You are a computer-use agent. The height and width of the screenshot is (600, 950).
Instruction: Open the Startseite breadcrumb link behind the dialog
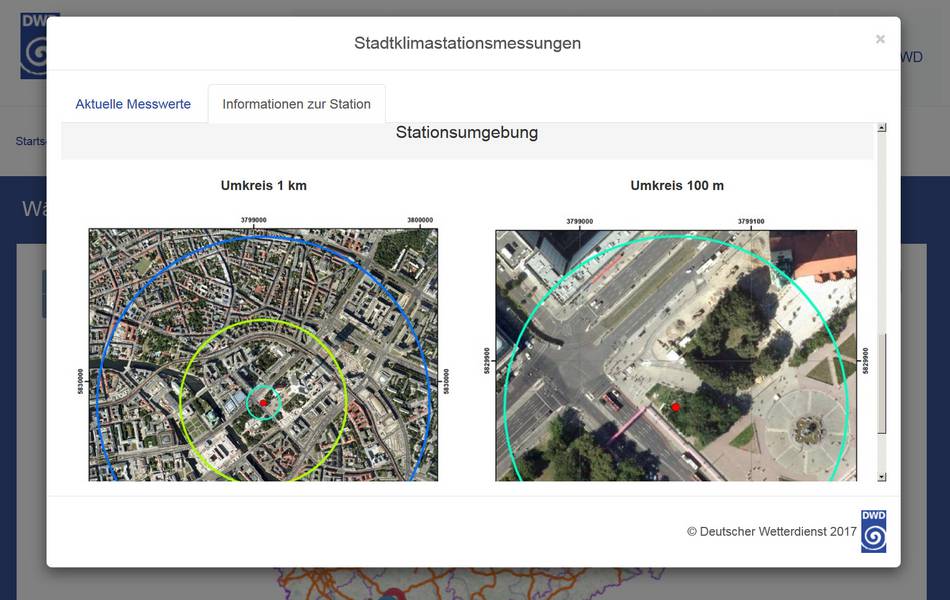click(x=30, y=141)
